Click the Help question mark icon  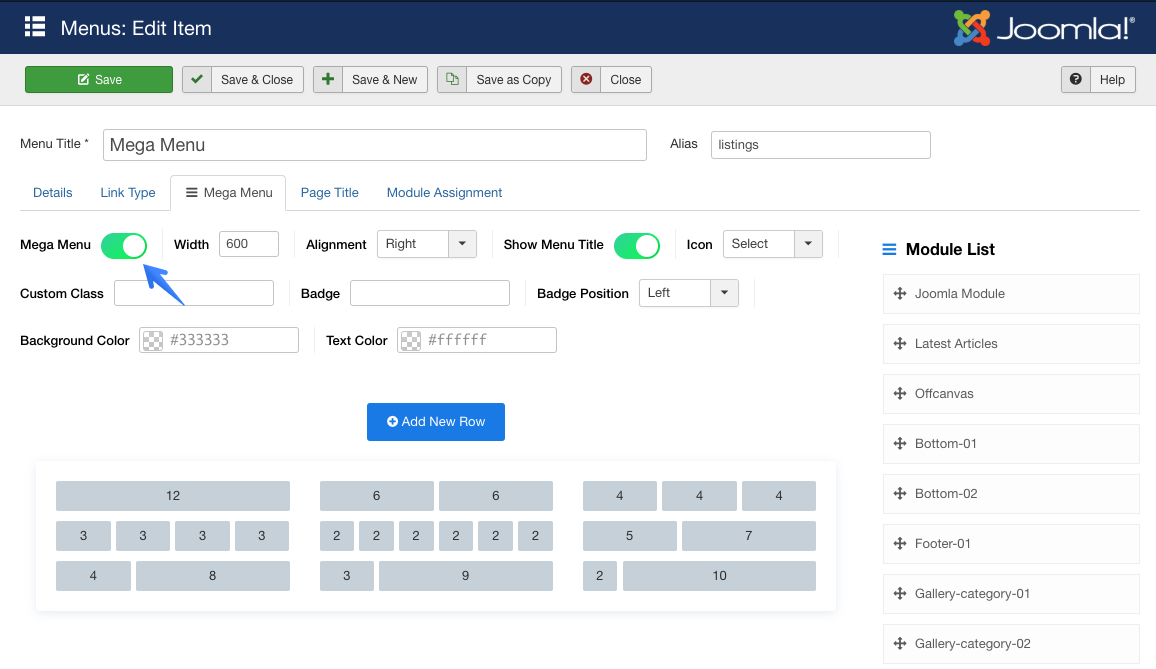point(1076,80)
